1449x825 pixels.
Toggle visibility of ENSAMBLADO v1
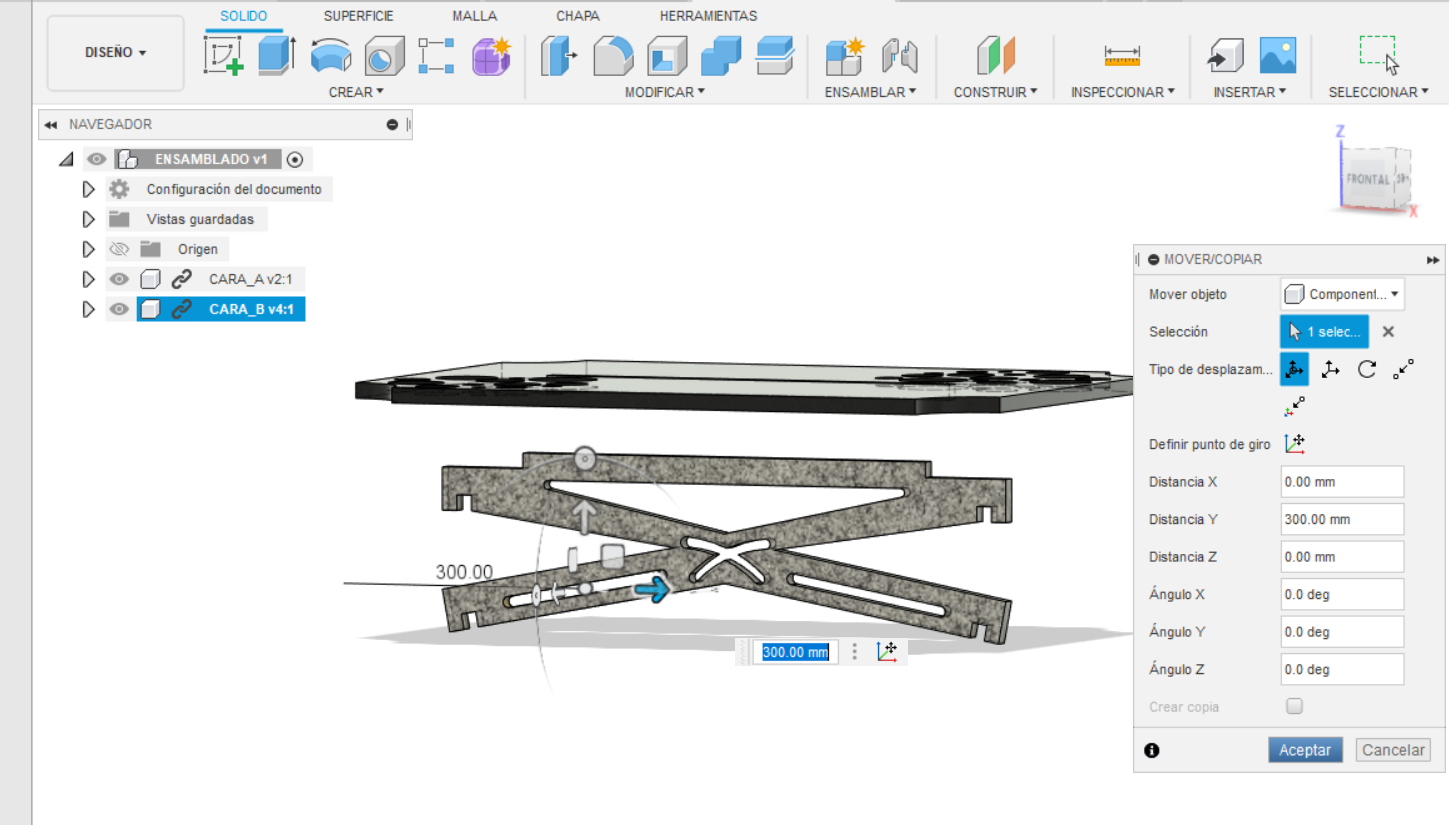click(x=96, y=159)
